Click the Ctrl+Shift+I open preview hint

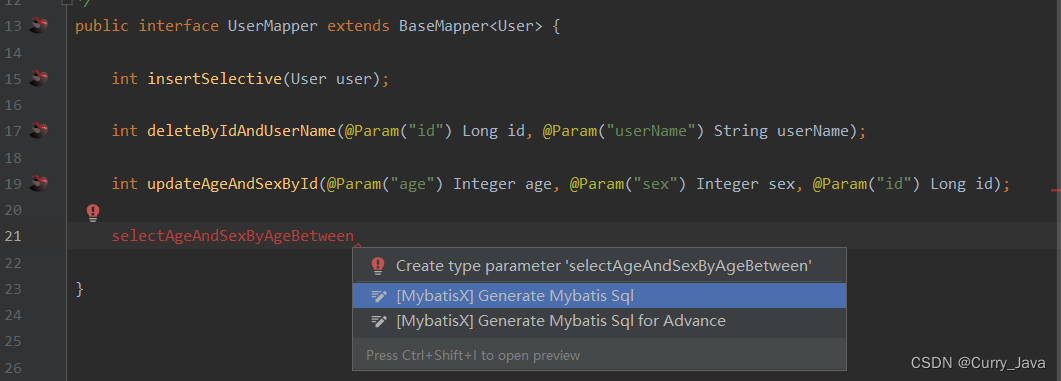tap(473, 355)
